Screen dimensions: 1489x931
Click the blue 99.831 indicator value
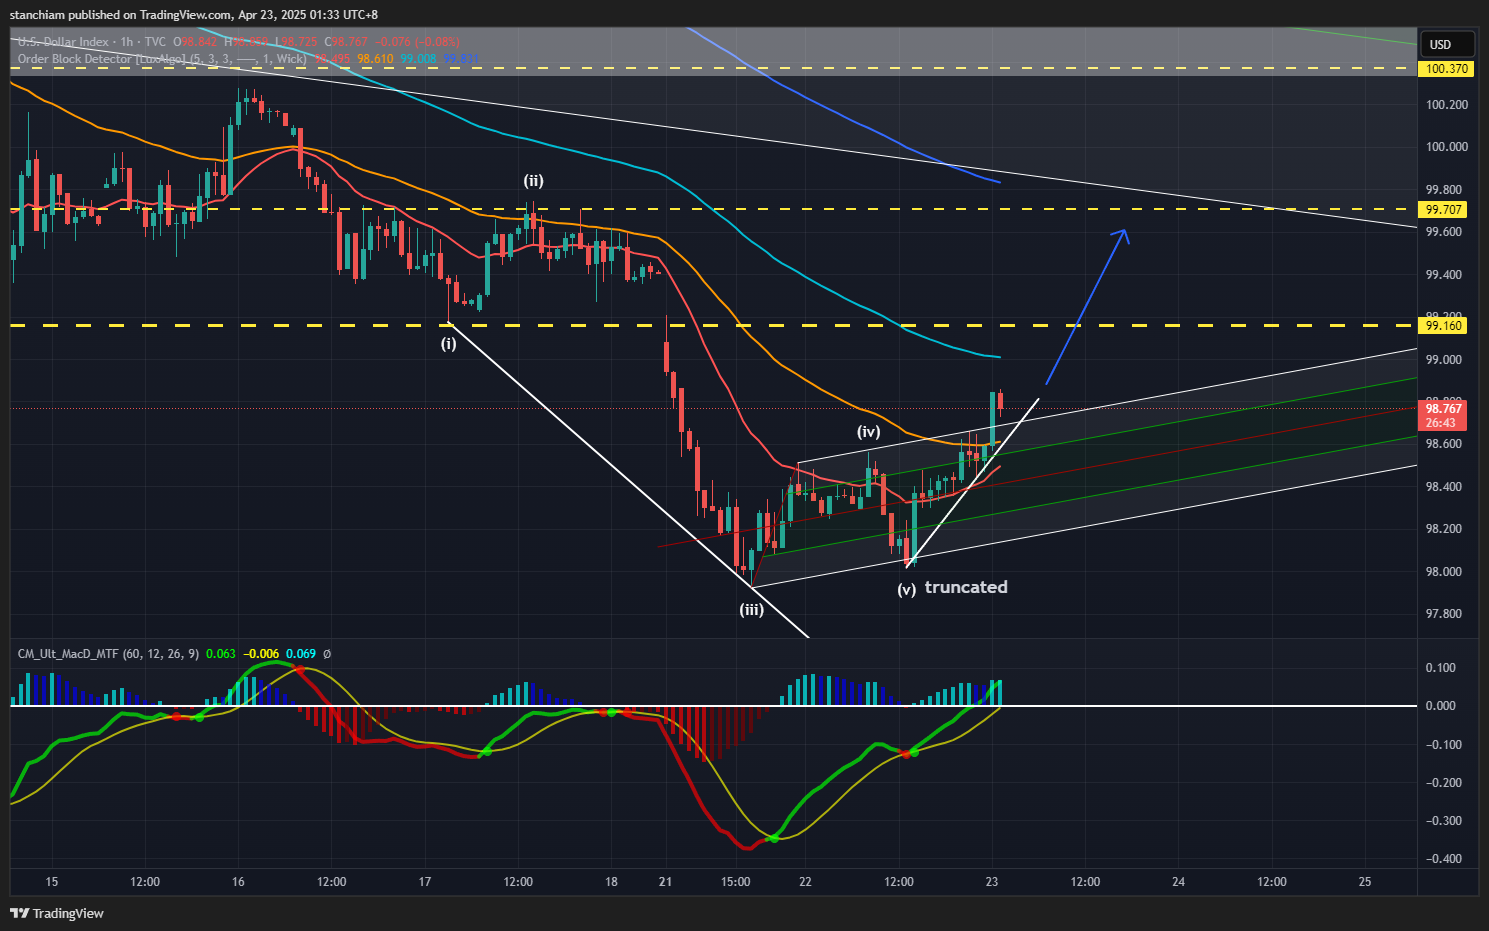coord(462,59)
